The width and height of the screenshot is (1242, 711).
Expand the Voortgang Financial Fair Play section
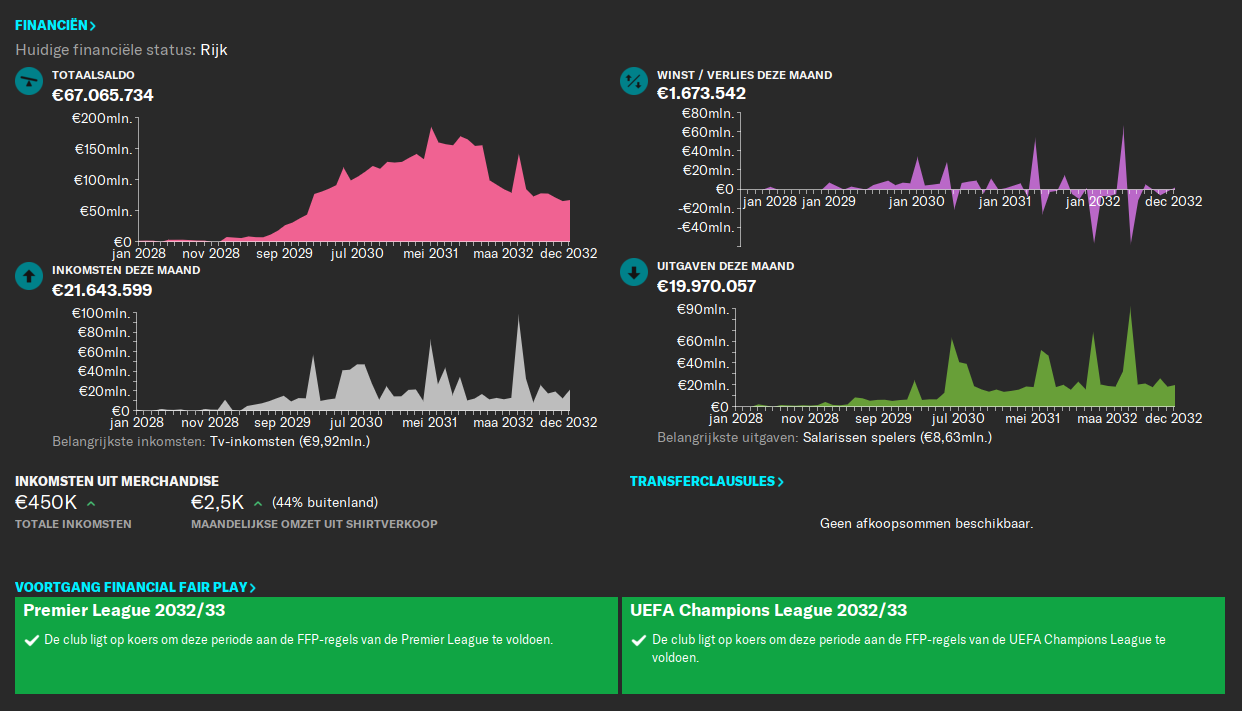coord(137,587)
